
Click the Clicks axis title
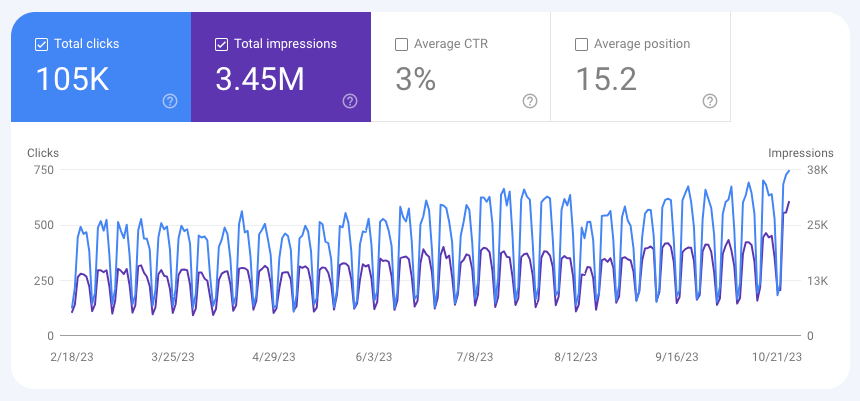pos(43,153)
